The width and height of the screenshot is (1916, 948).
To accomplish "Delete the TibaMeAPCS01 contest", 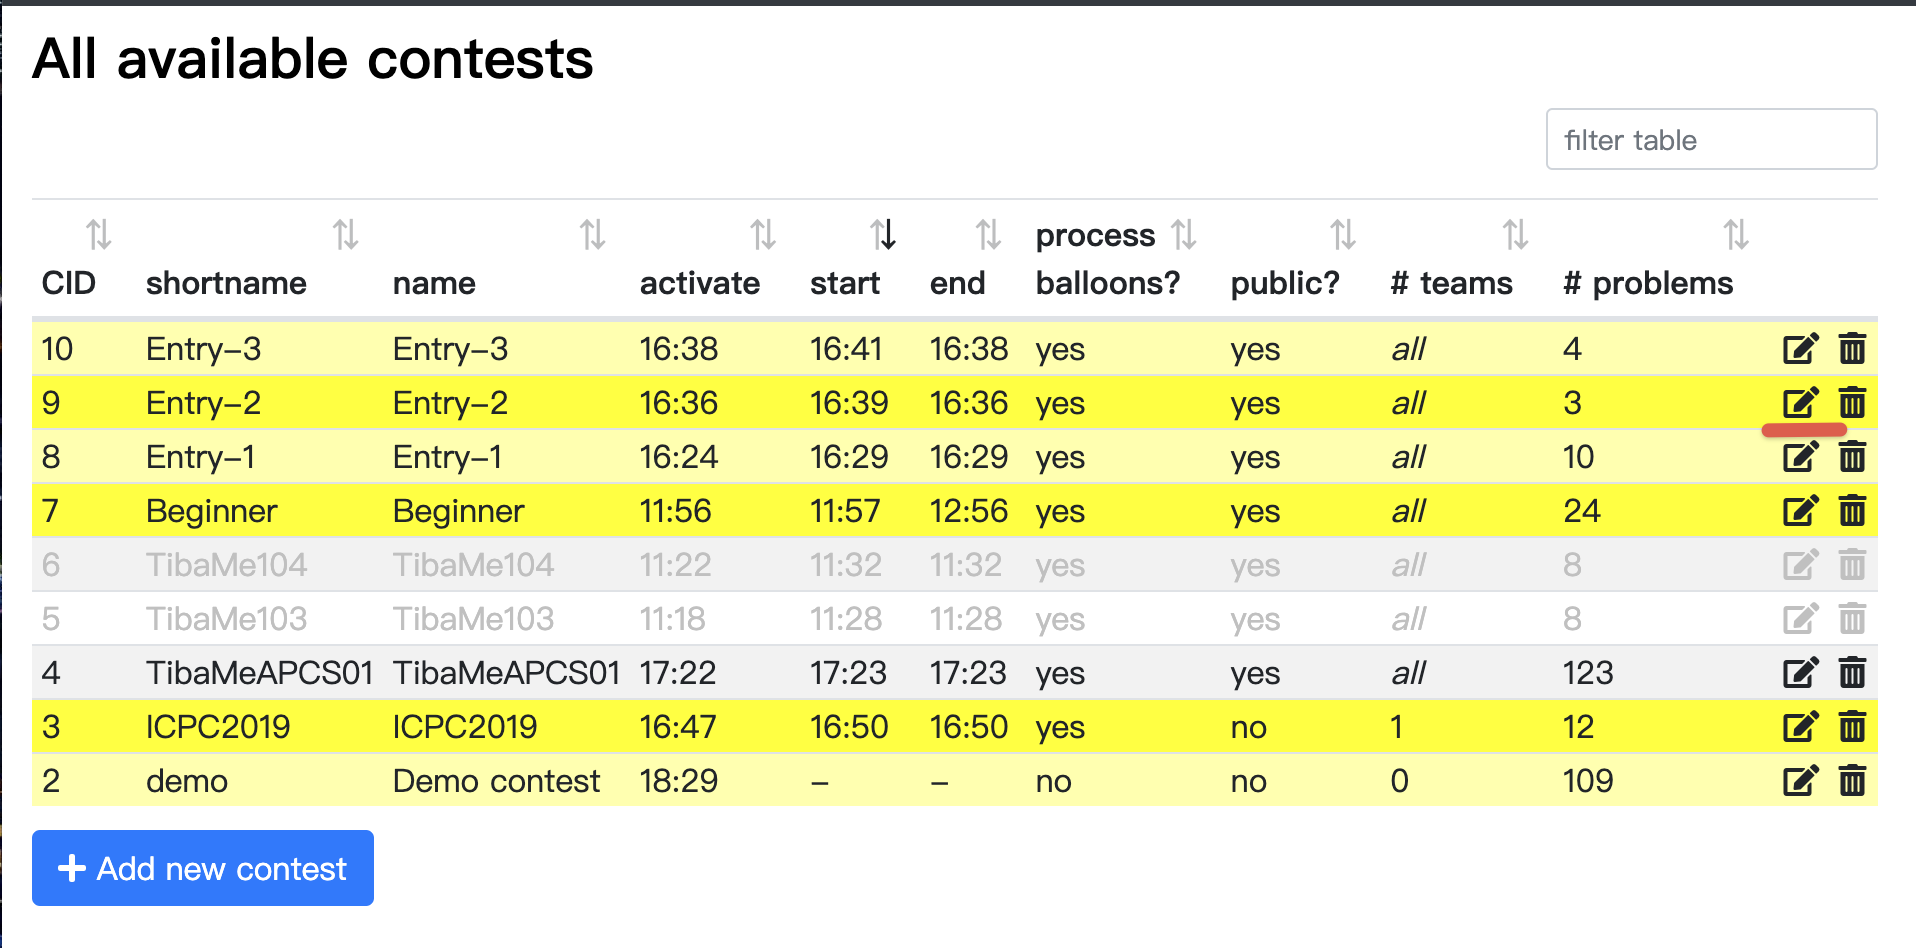I will pyautogui.click(x=1852, y=673).
